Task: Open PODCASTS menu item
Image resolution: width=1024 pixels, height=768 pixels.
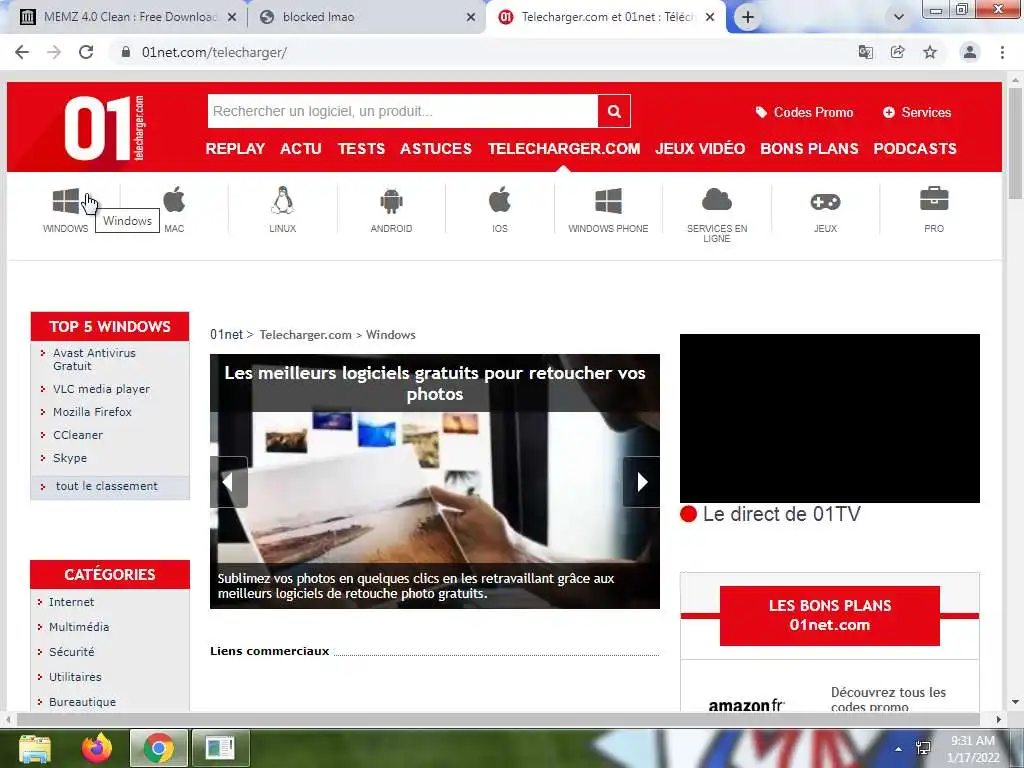Action: [x=915, y=148]
